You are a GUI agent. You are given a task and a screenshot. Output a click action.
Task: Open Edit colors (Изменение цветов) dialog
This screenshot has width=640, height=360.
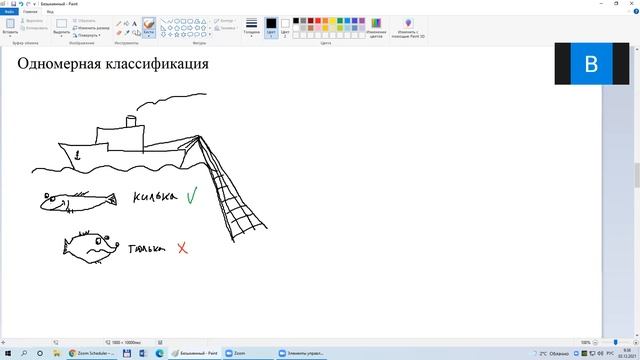[376, 28]
